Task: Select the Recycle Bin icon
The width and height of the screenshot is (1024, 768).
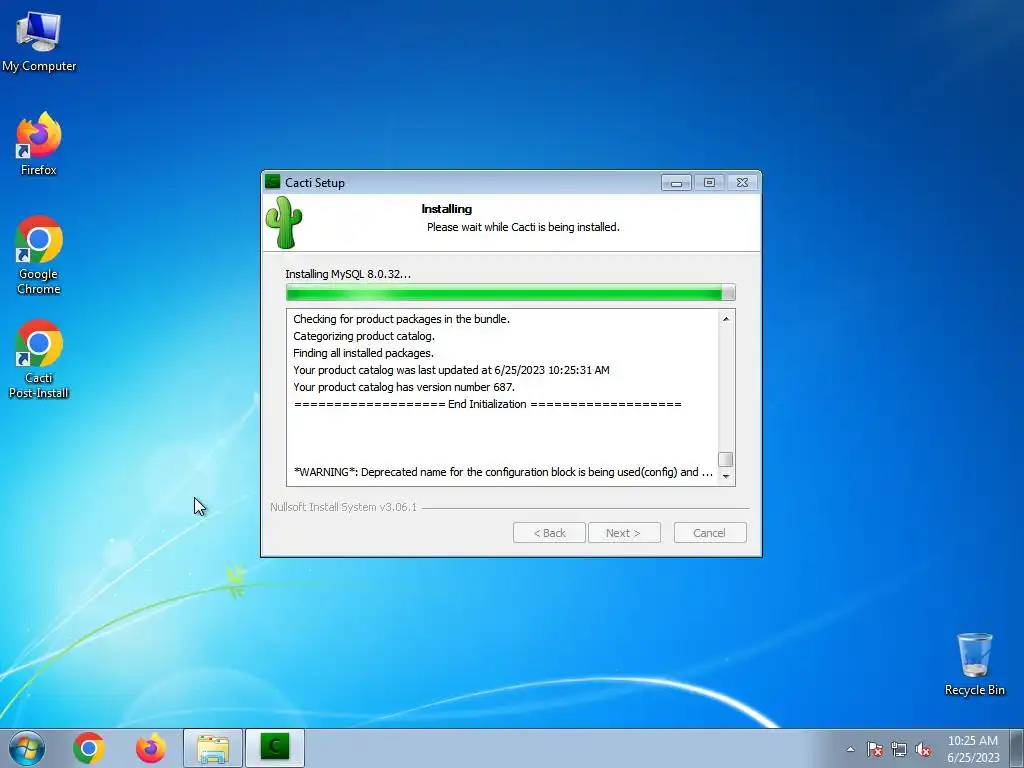Action: click(974, 664)
